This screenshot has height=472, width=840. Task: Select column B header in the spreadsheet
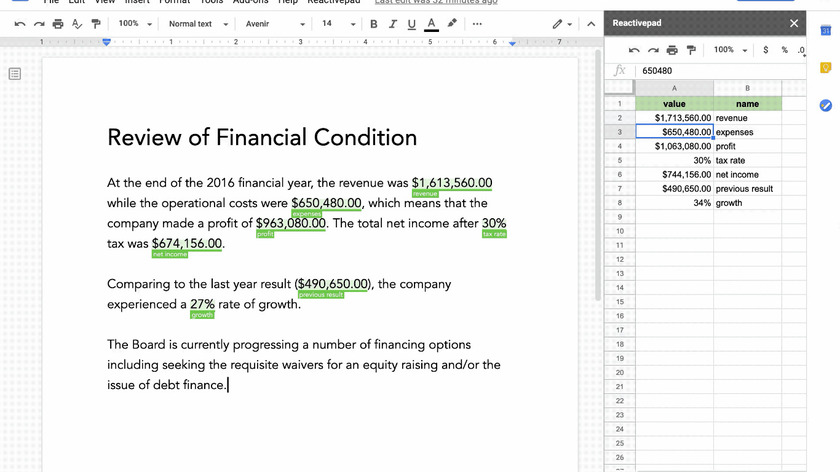(x=747, y=88)
